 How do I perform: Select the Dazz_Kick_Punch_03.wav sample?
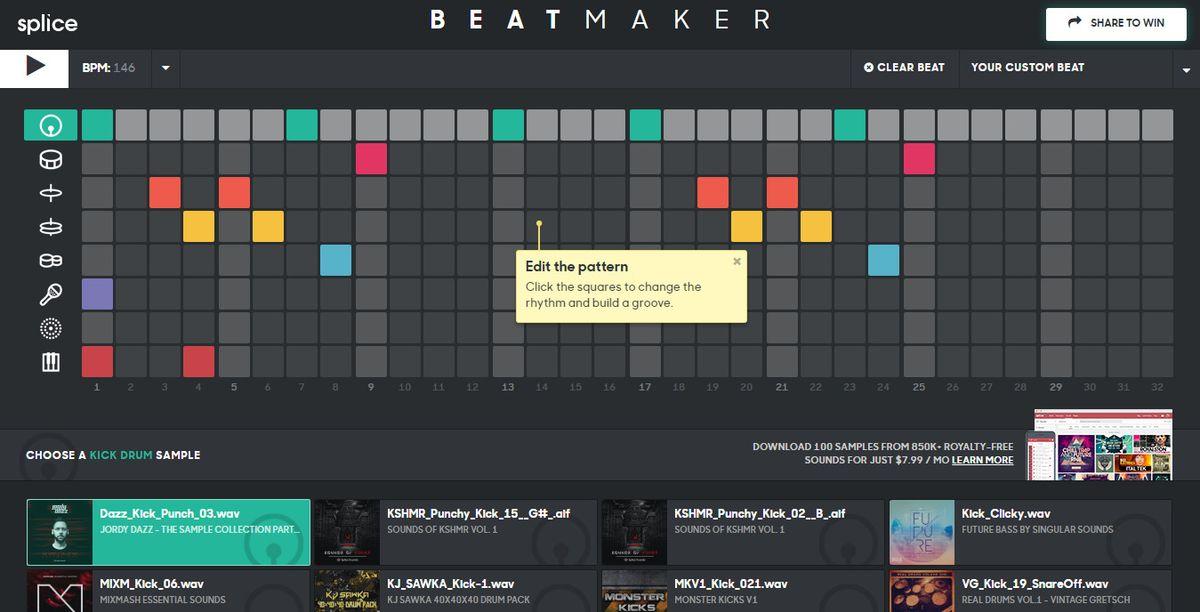click(168, 533)
